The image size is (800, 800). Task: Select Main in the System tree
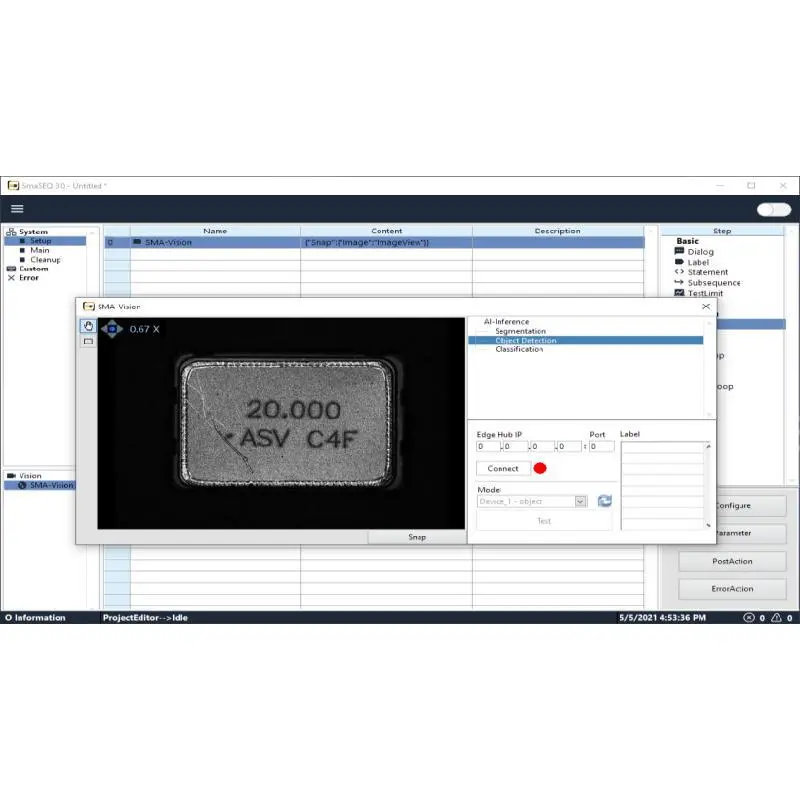click(x=40, y=250)
